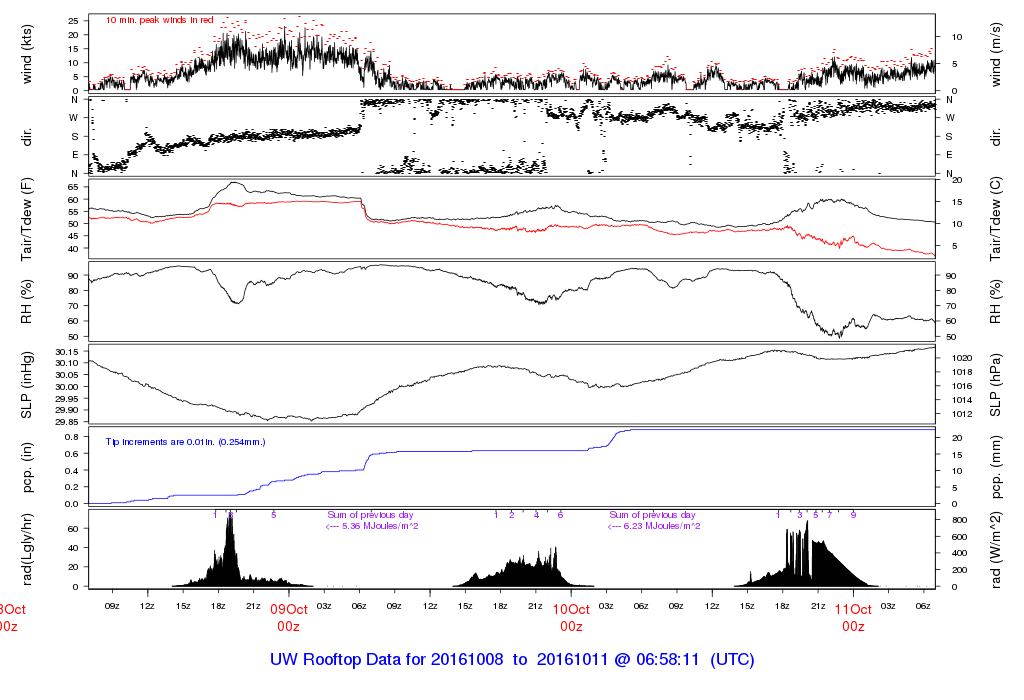This screenshot has width=1024, height=700.
Task: Click the 'wind (m/s)' axis label
Action: pos(995,54)
